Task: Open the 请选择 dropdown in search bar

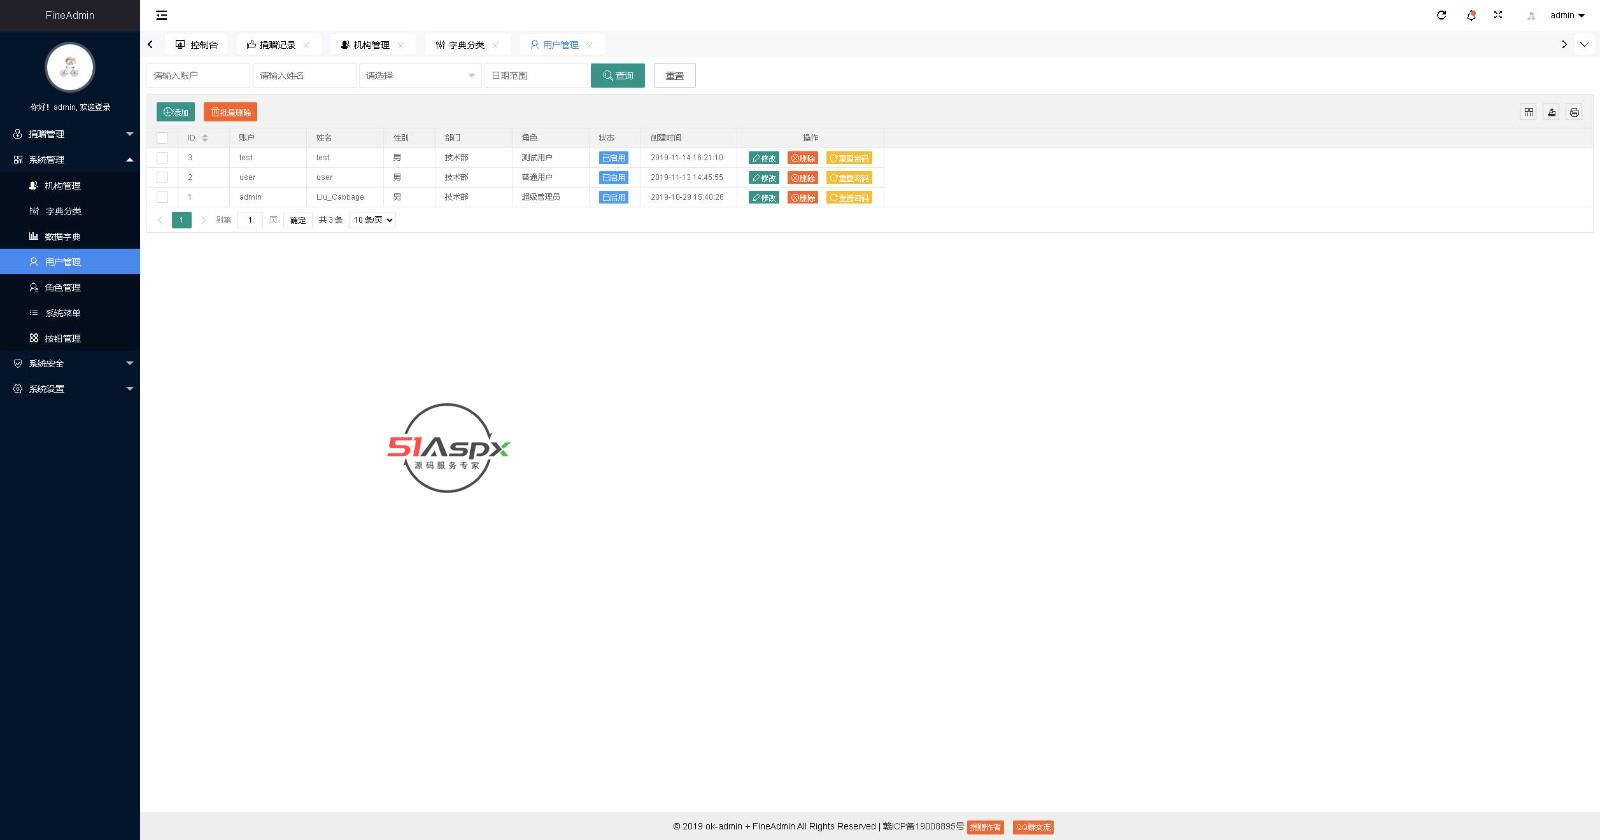Action: [420, 76]
